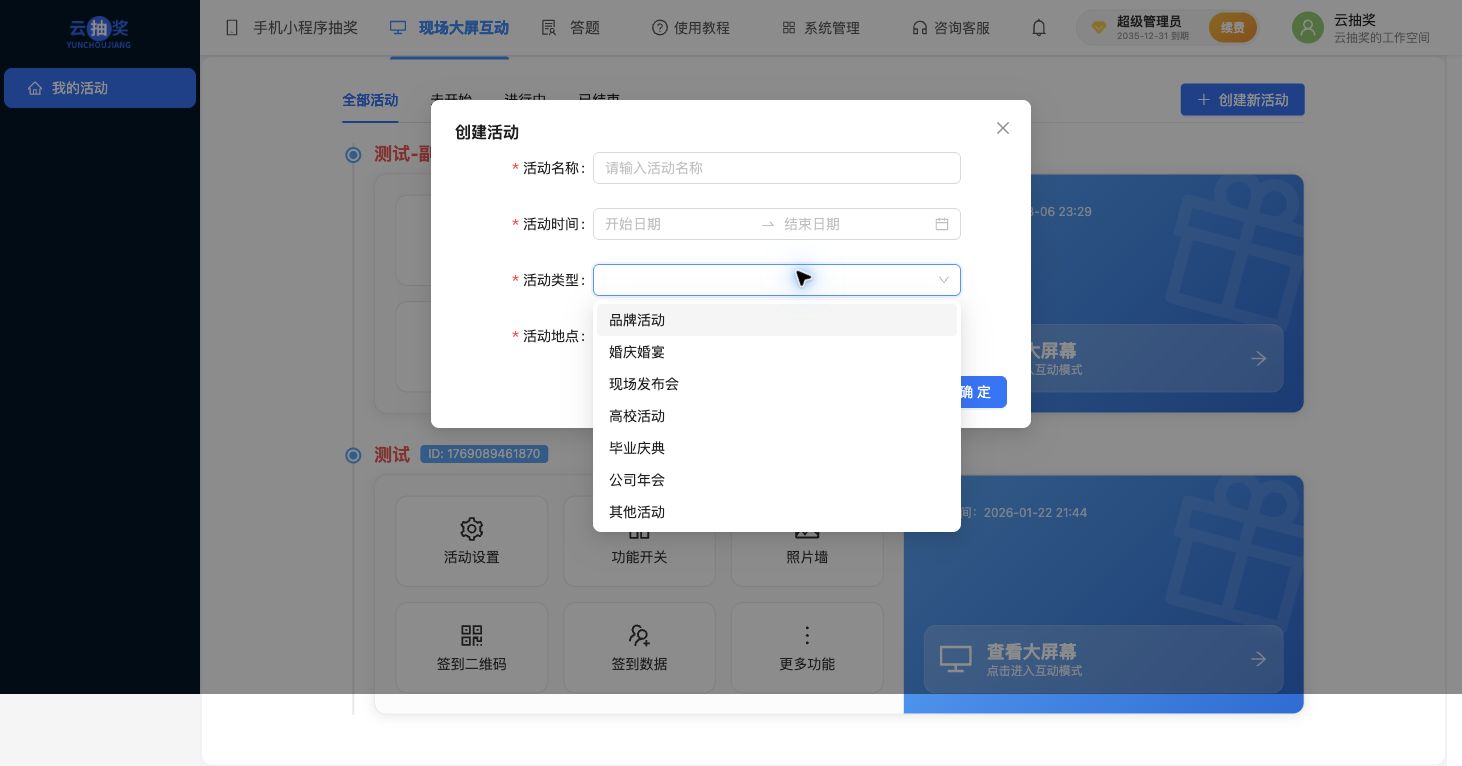Click the ID: 1769089461870 badge
This screenshot has height=766, width=1462.
pos(484,454)
